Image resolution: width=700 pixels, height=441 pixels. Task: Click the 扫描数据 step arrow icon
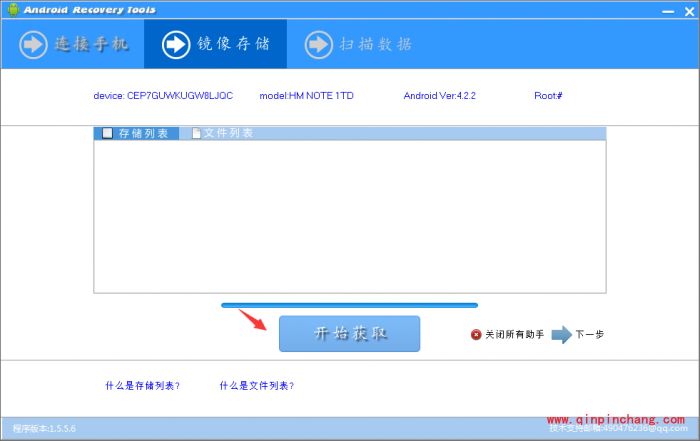pyautogui.click(x=318, y=44)
